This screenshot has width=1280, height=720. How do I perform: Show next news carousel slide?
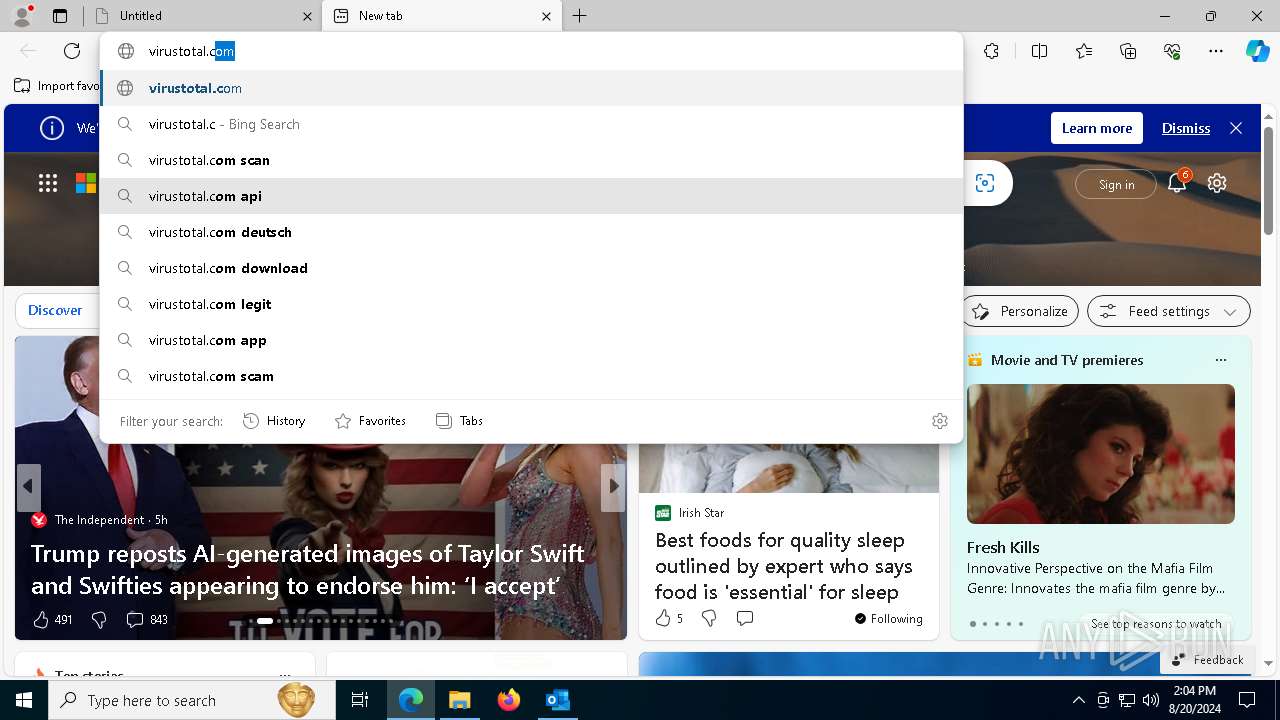pyautogui.click(x=613, y=487)
